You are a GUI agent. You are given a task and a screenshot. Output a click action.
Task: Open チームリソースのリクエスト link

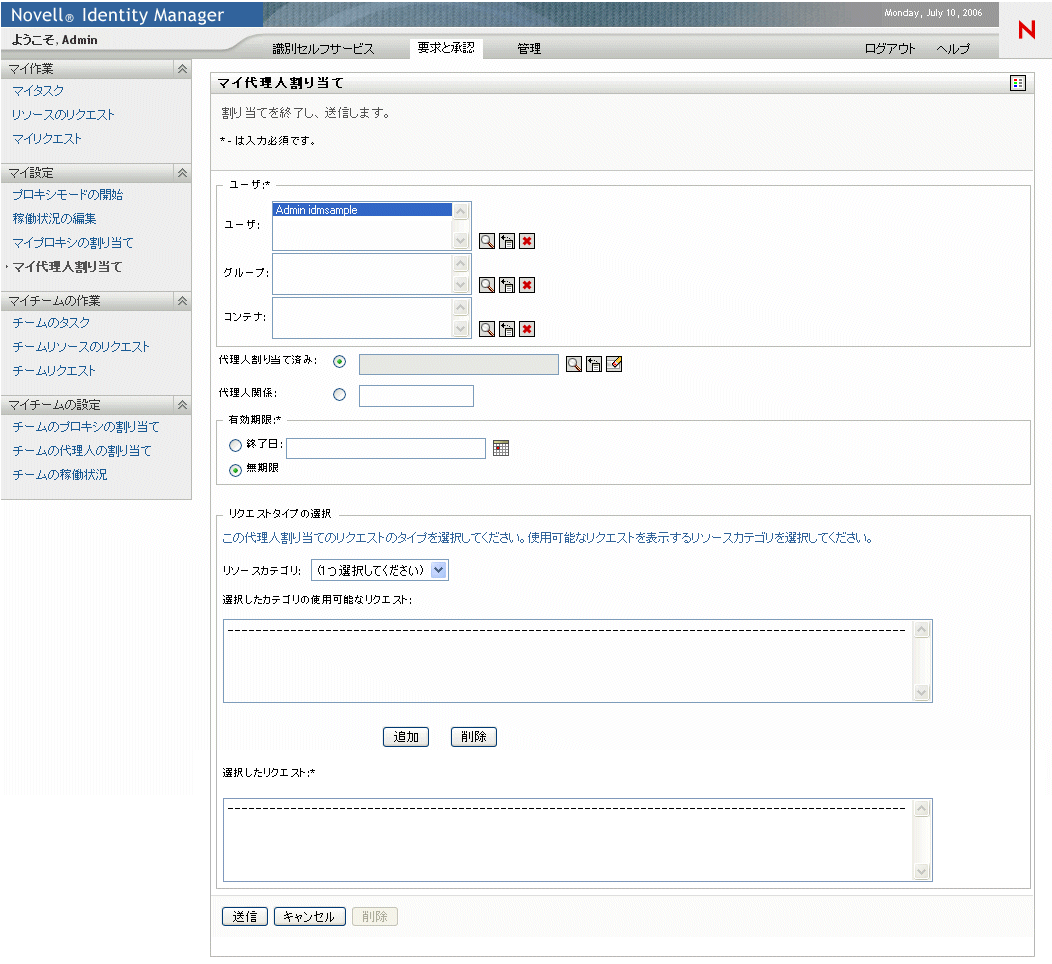81,347
